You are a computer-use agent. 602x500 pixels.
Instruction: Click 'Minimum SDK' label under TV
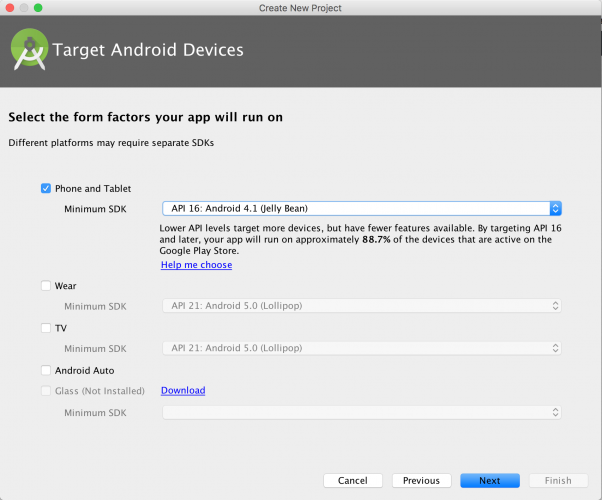coord(95,349)
